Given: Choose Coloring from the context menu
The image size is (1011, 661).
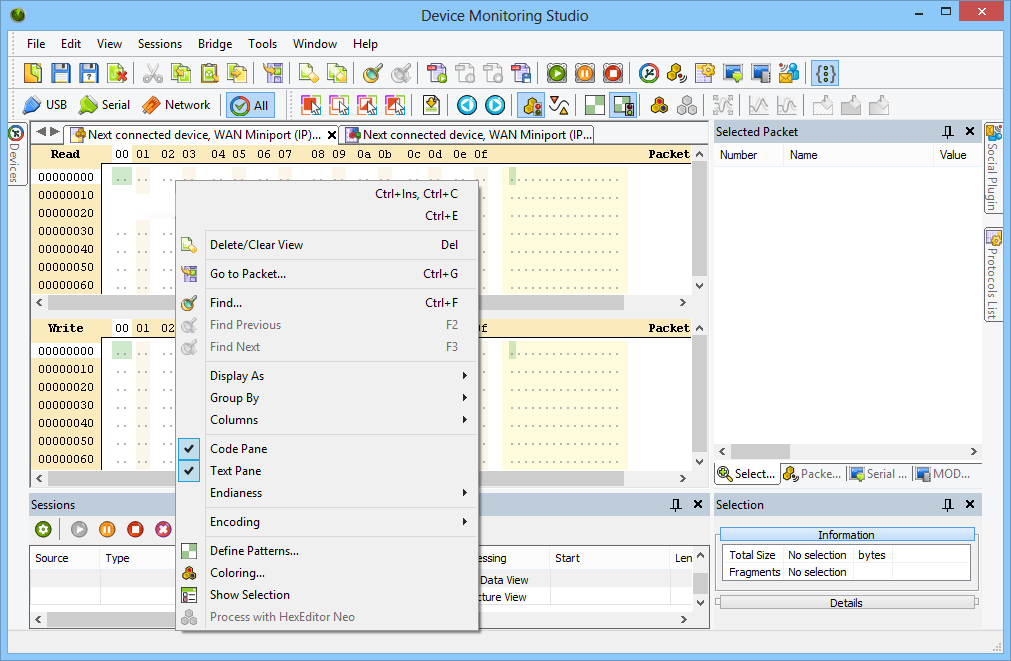Looking at the screenshot, I should point(237,573).
